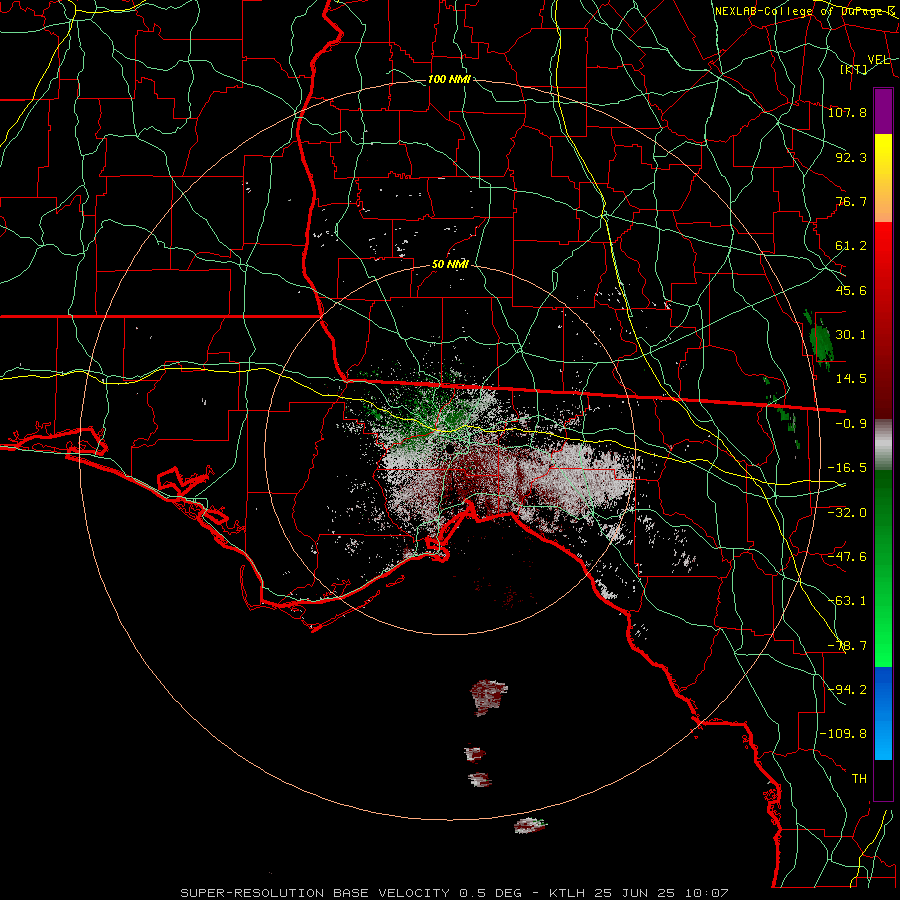This screenshot has height=900, width=900.
Task: Pick the gray near-zero segment of the color bar
Action: coord(883,445)
